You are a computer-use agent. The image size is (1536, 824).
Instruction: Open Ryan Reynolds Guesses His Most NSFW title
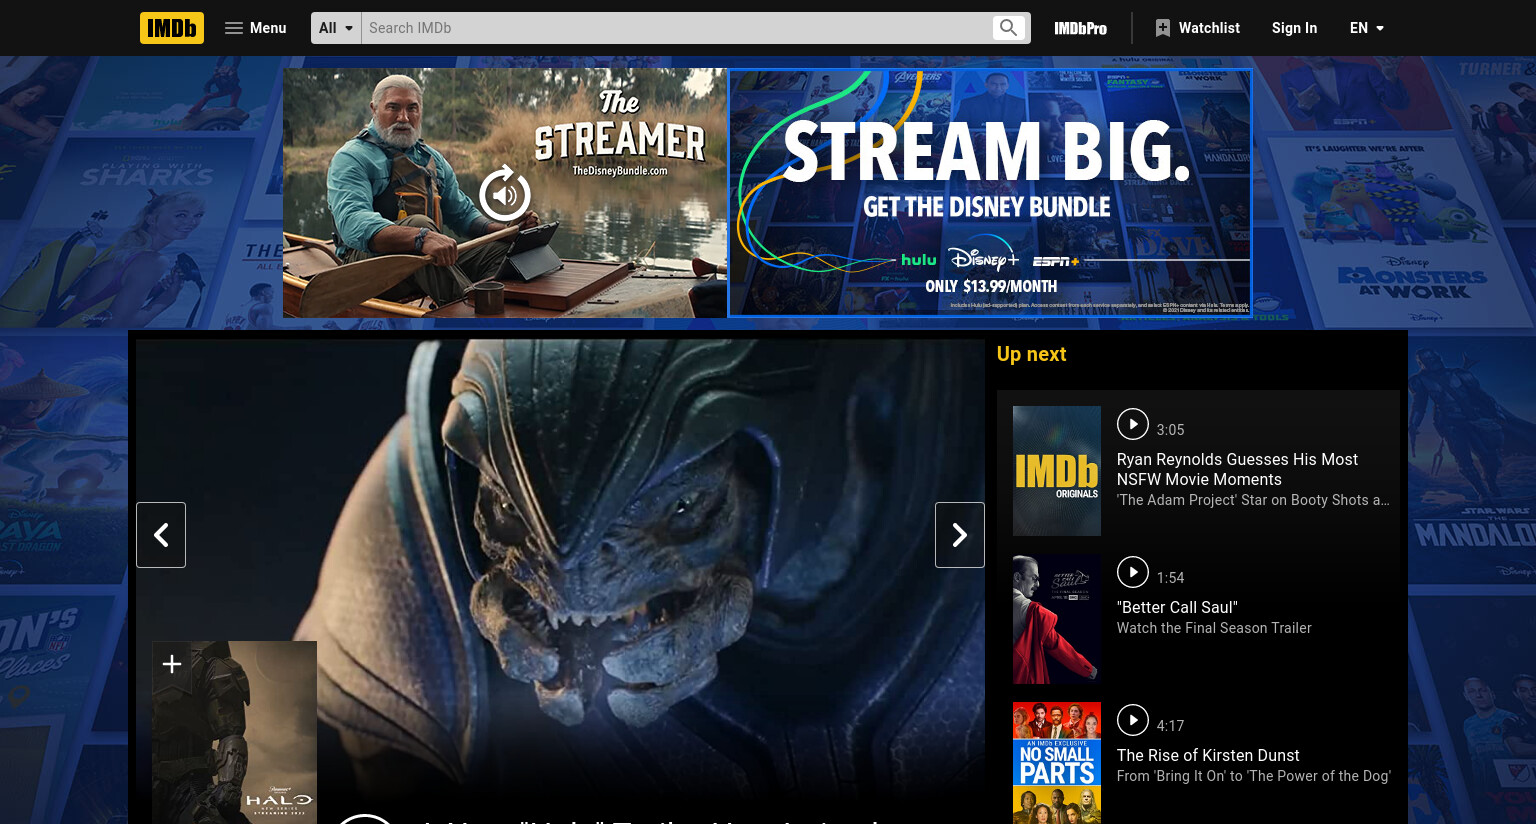[x=1237, y=469]
